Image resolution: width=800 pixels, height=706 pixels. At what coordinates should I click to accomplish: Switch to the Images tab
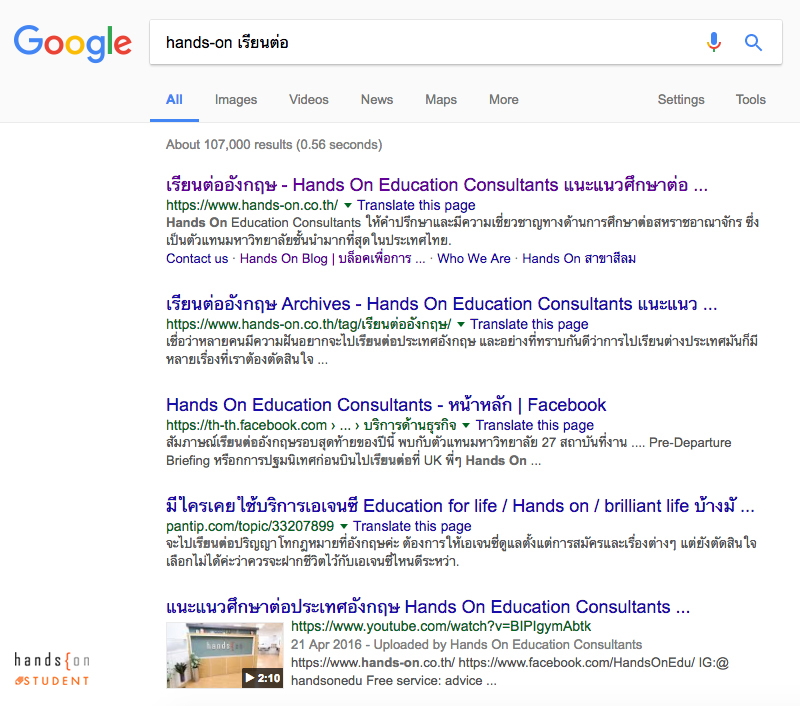(236, 99)
